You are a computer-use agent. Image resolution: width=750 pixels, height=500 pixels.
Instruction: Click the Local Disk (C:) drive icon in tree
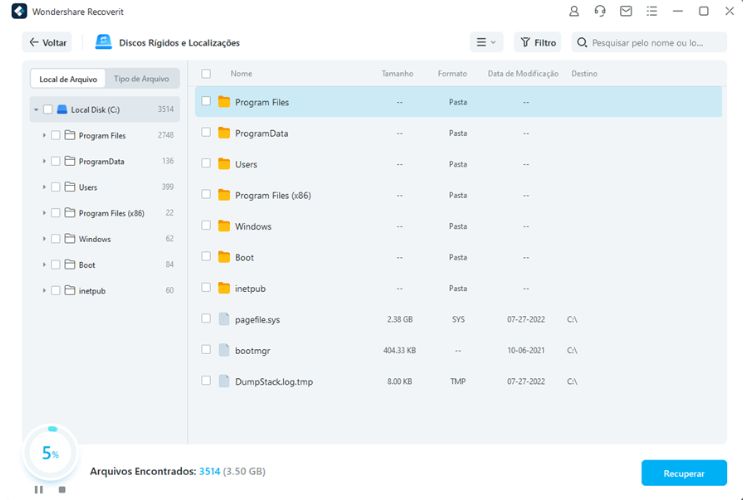[62, 110]
